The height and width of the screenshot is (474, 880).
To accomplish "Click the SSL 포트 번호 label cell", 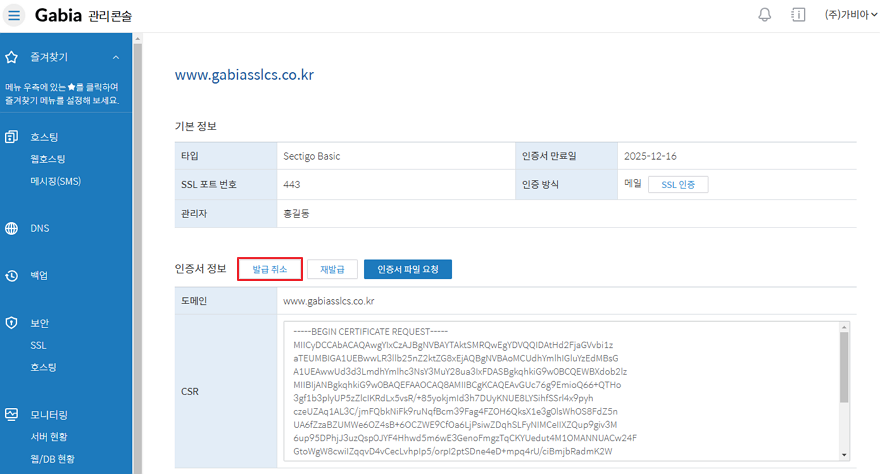I will click(226, 185).
